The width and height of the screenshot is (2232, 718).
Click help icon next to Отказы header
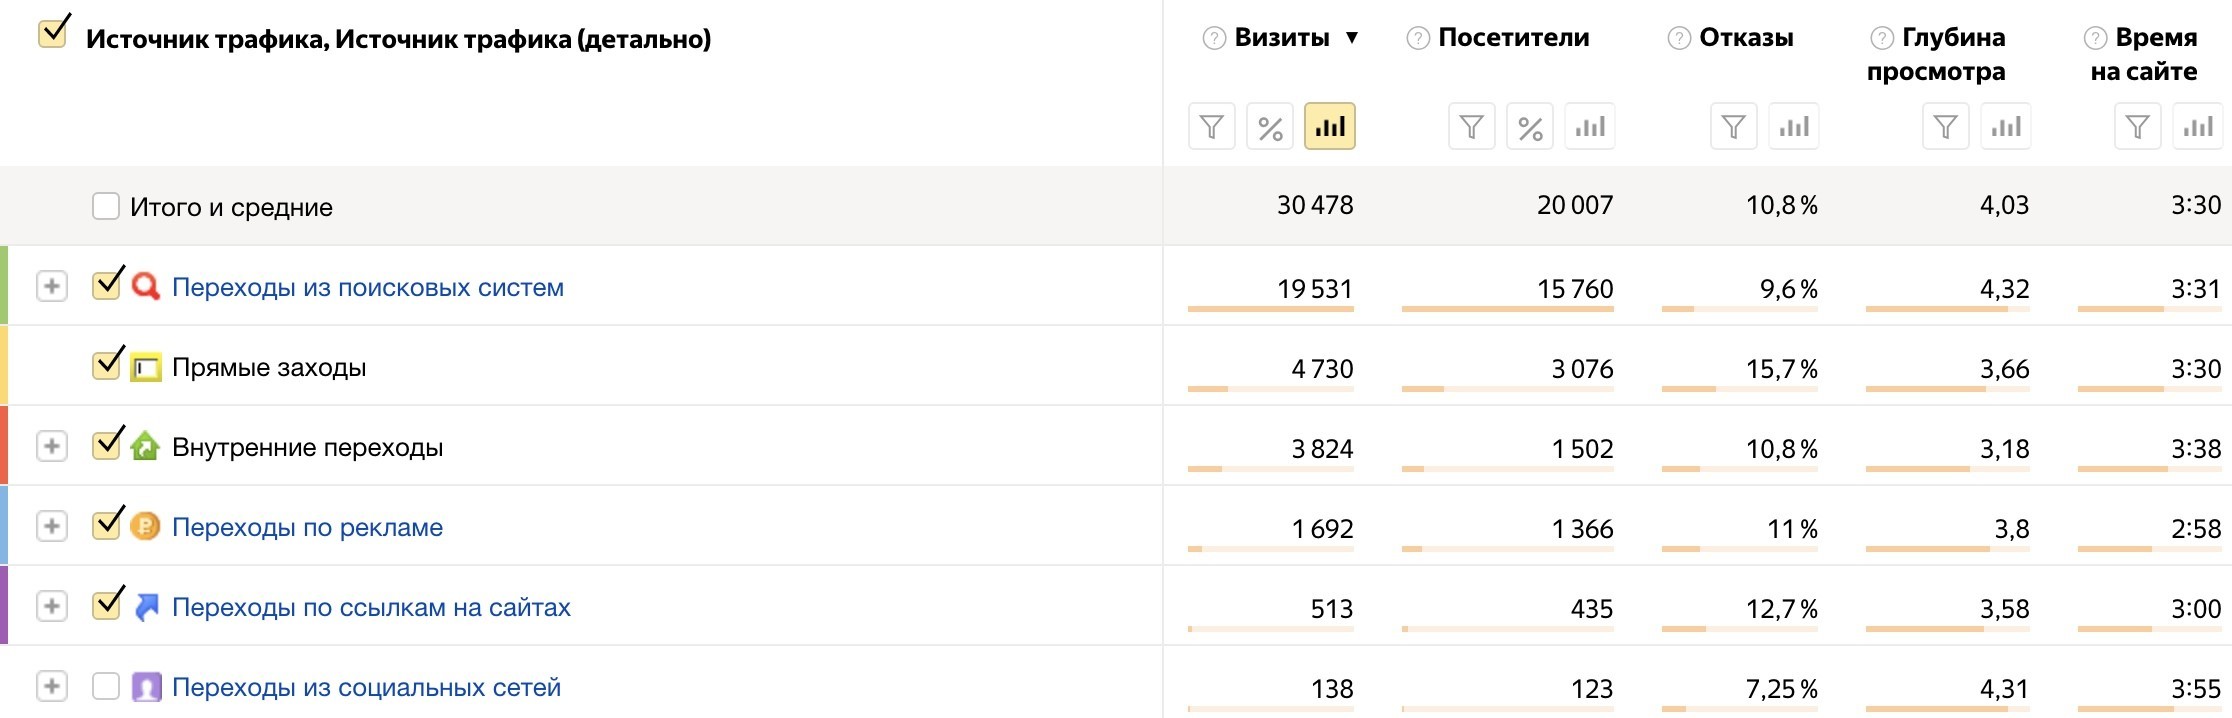pyautogui.click(x=1679, y=38)
